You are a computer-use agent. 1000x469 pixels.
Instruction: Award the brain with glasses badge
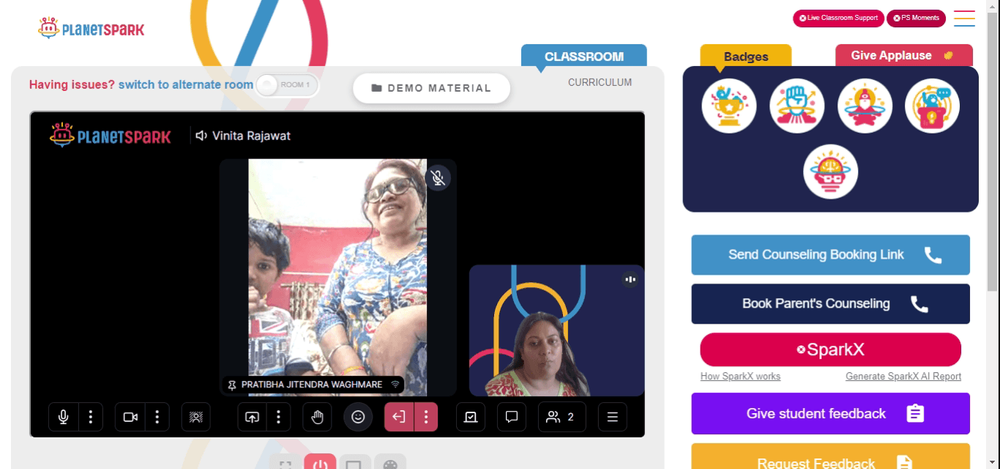point(830,172)
